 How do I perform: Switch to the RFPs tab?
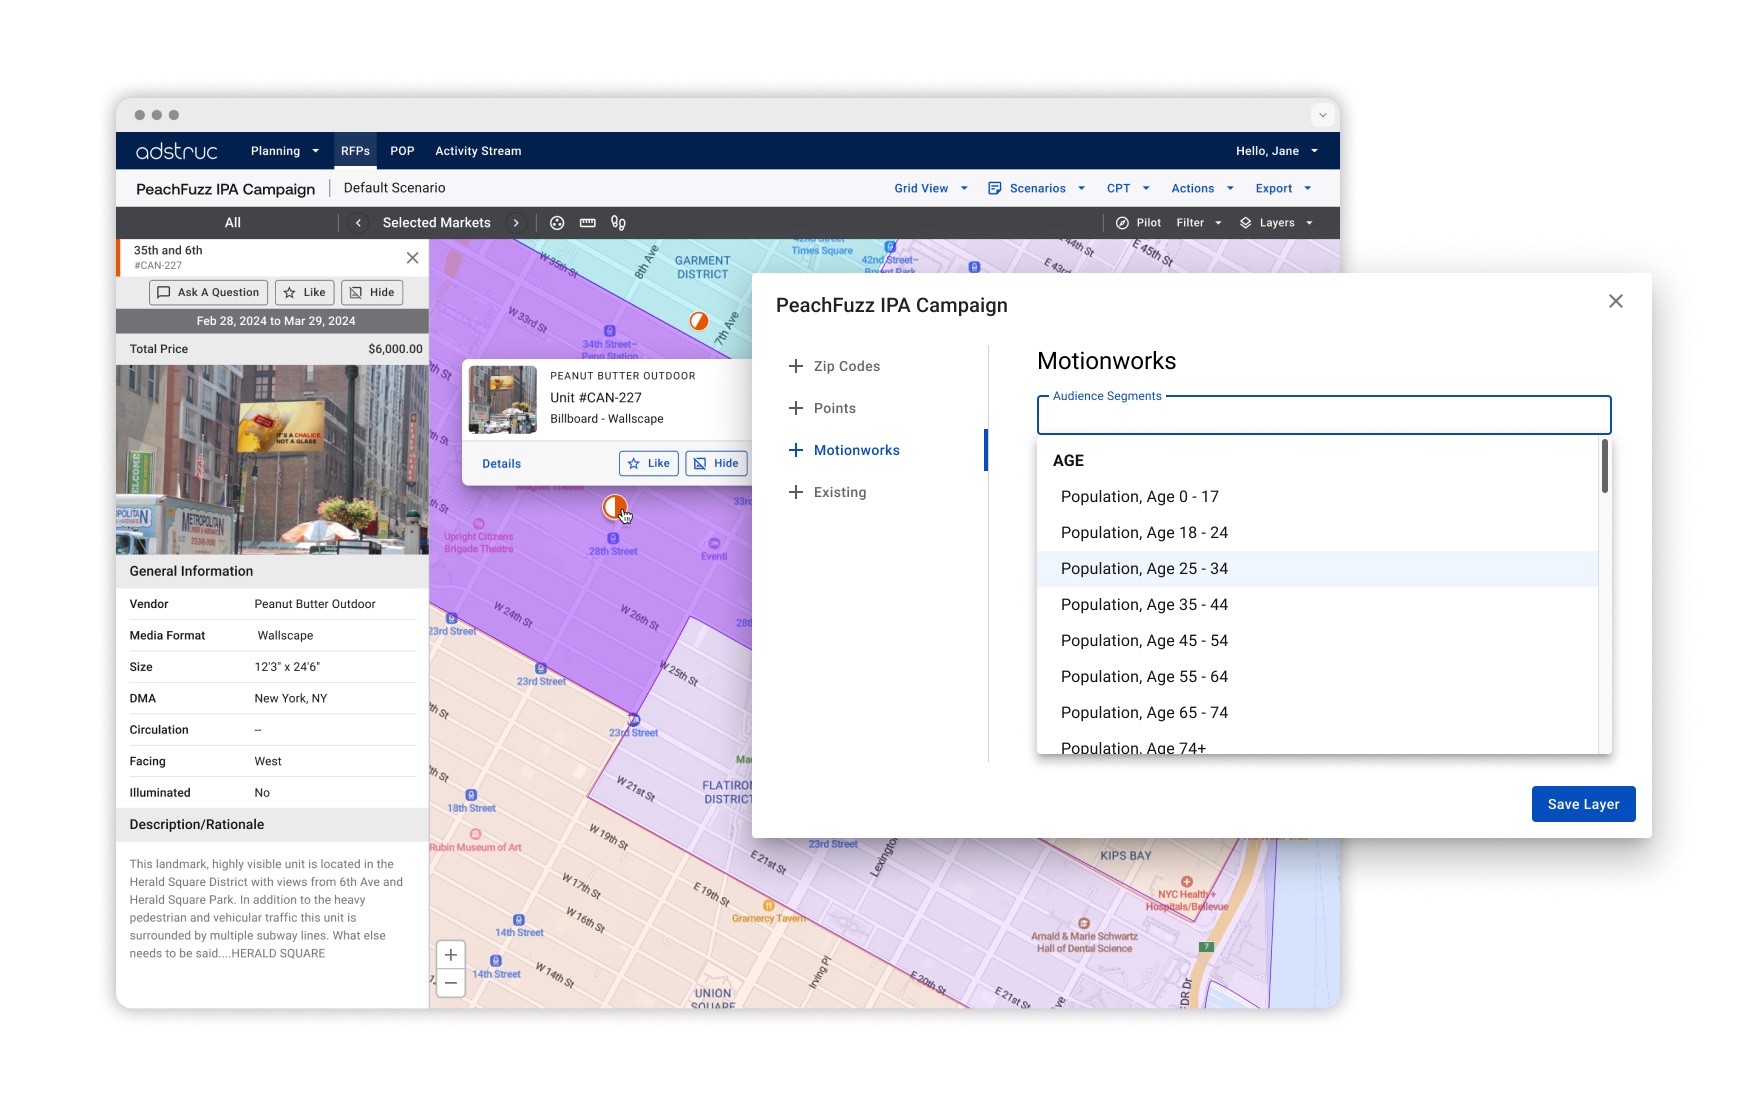click(x=355, y=151)
